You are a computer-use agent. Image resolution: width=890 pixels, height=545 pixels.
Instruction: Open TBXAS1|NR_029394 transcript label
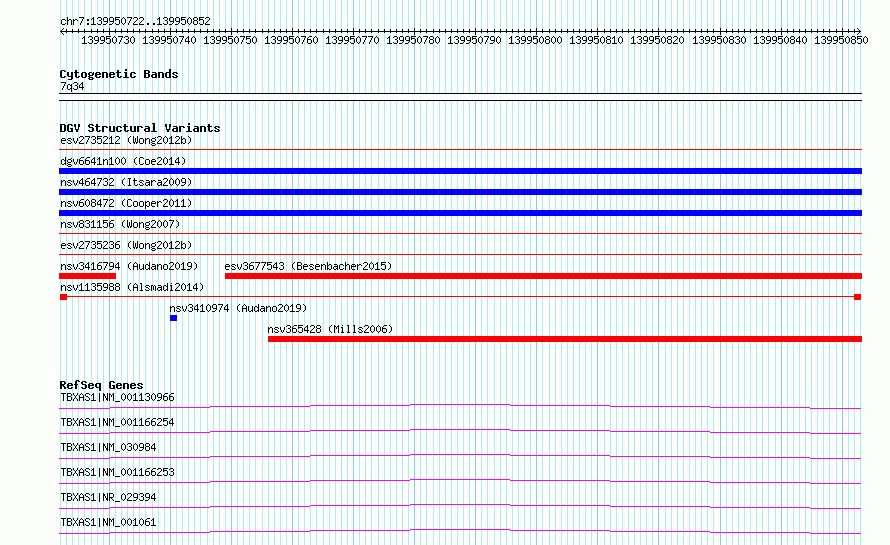pos(108,497)
